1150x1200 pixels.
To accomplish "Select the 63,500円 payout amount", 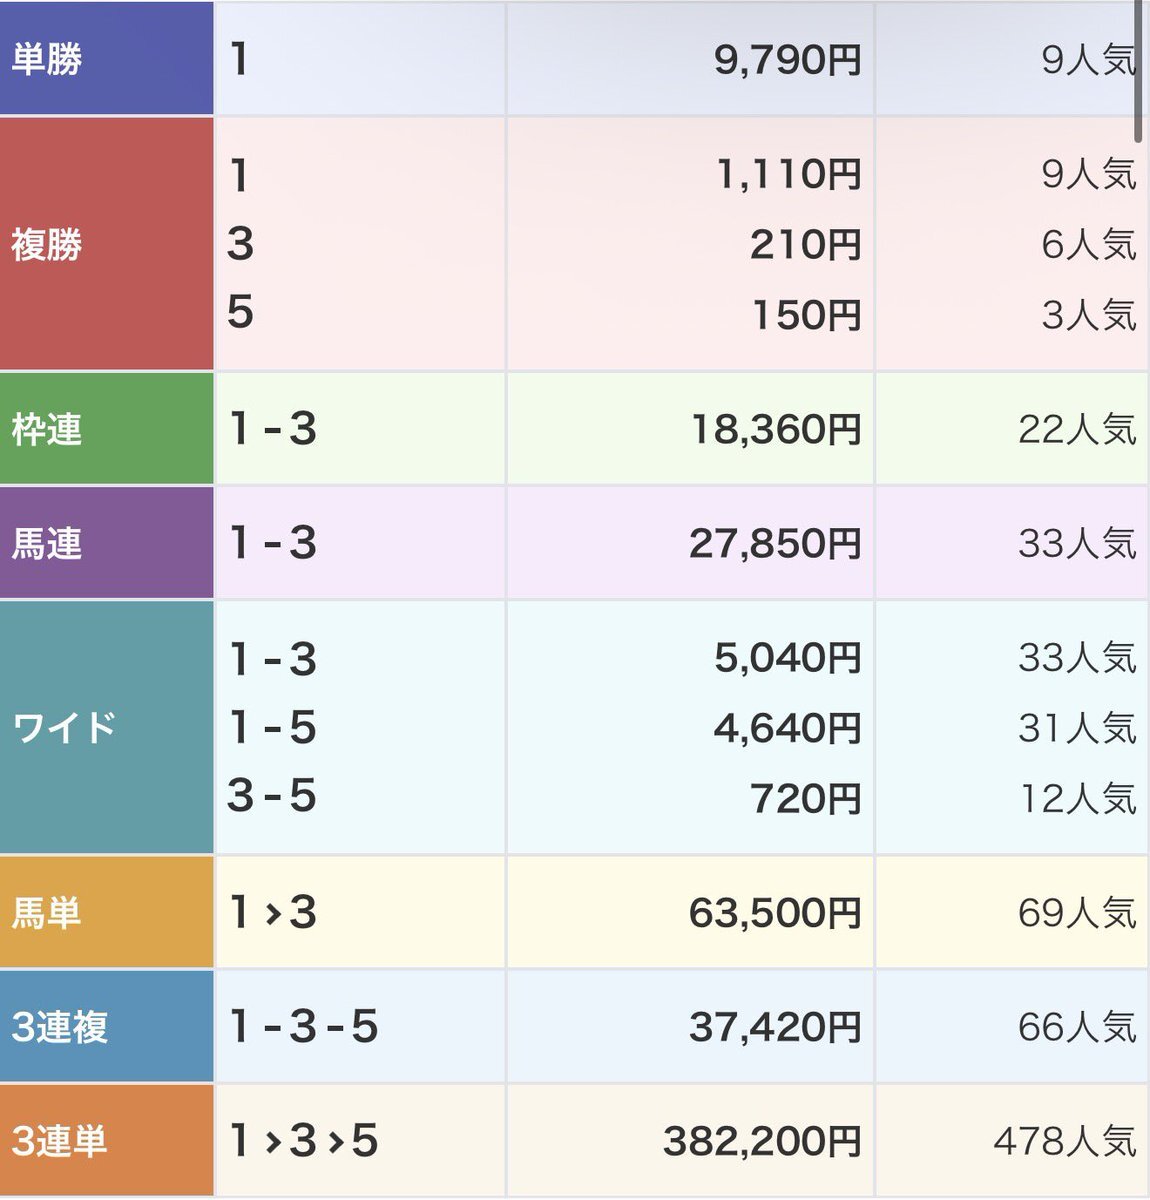I will click(774, 913).
